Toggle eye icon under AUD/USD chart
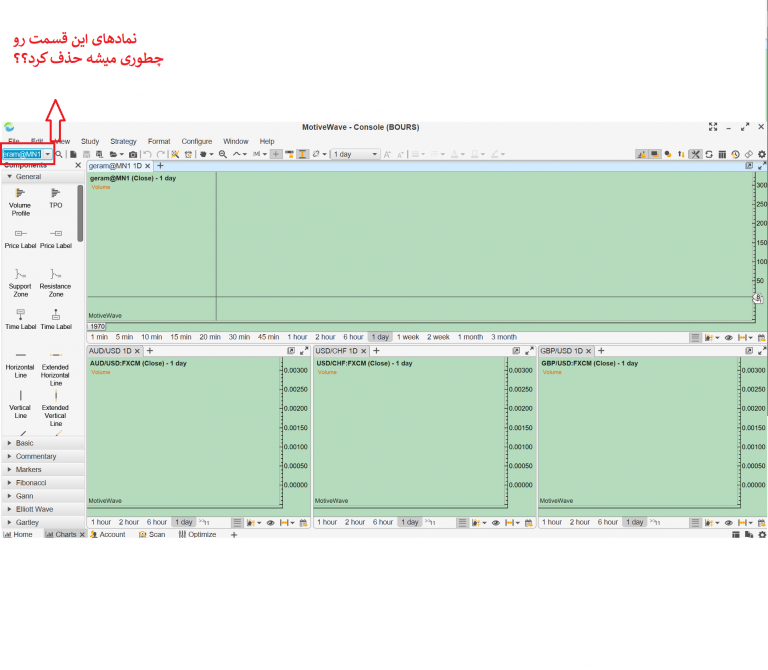The height and width of the screenshot is (670, 768). 270,523
